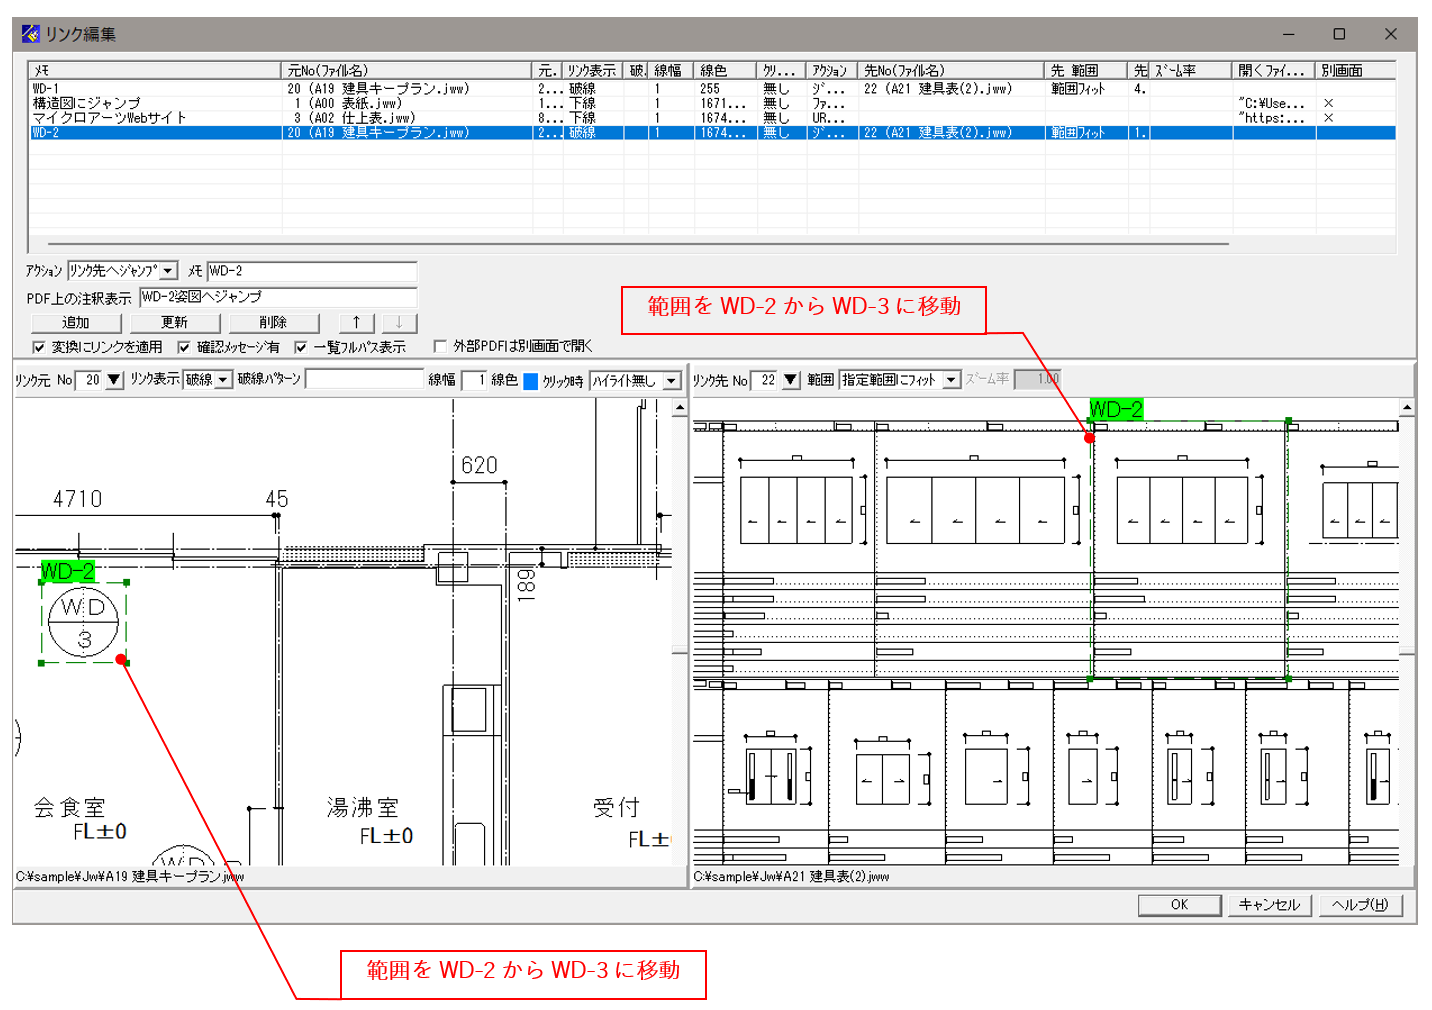The image size is (1432, 1010).
Task: Open the クリック時 dropdown showing ハイライト無し
Action: click(672, 379)
